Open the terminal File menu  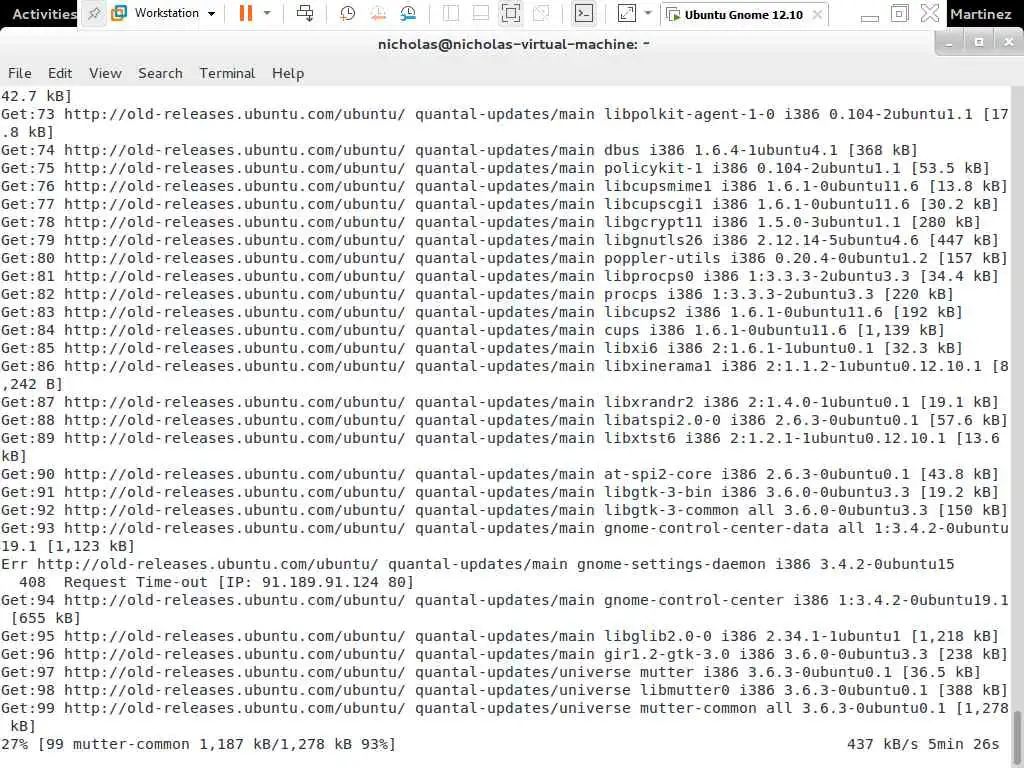pyautogui.click(x=20, y=73)
